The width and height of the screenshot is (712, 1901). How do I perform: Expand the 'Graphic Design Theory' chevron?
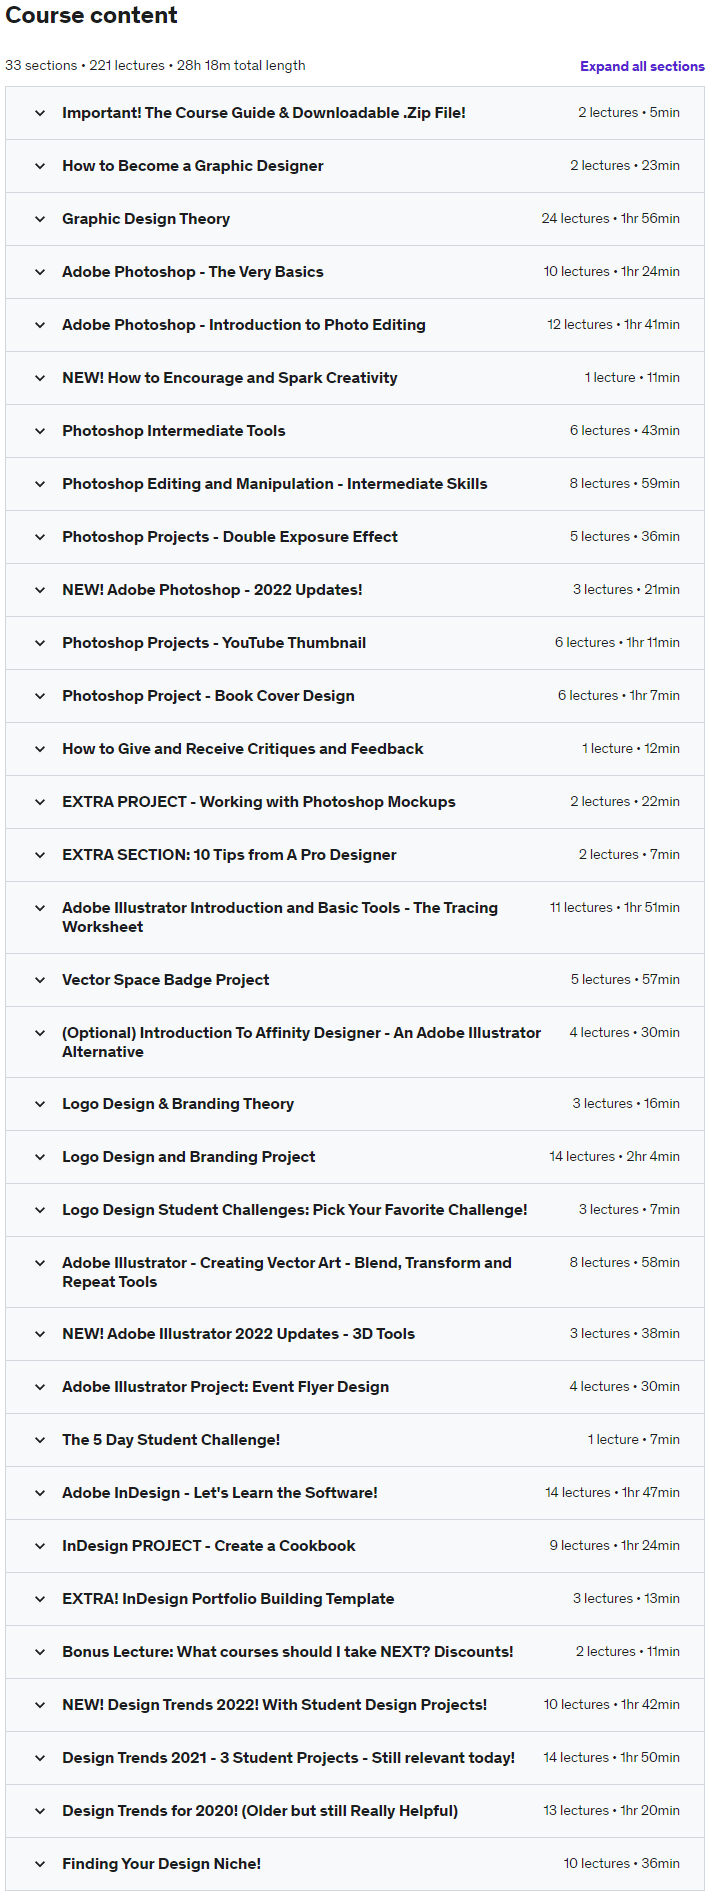[40, 219]
